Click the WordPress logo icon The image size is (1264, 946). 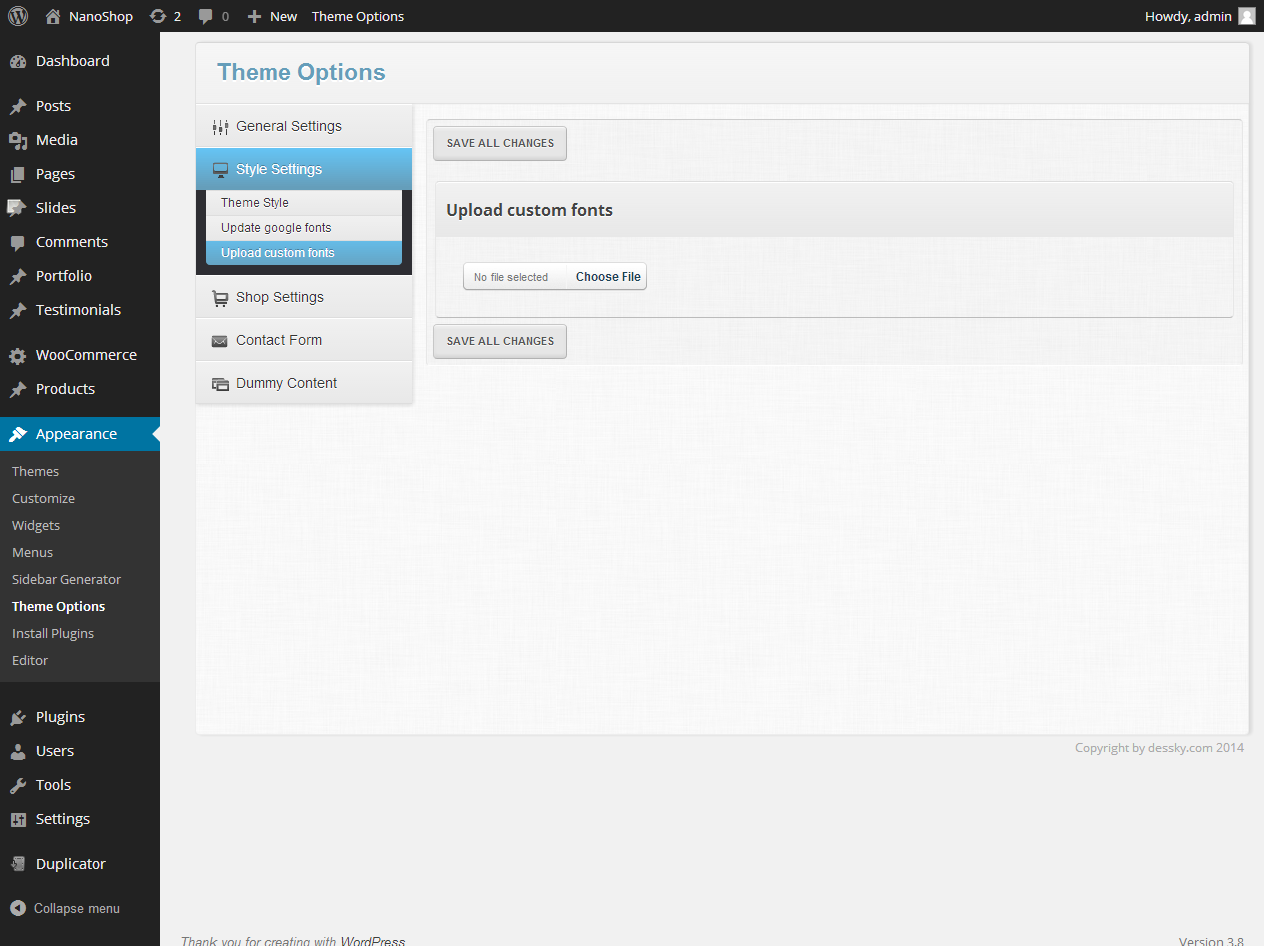[x=18, y=16]
